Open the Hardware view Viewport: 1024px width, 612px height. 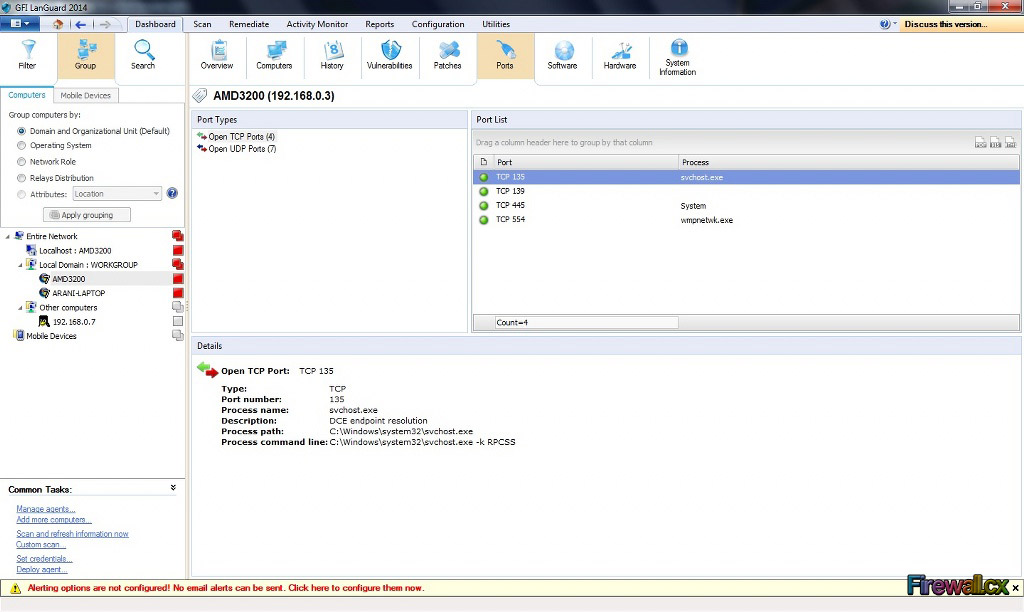[x=620, y=55]
